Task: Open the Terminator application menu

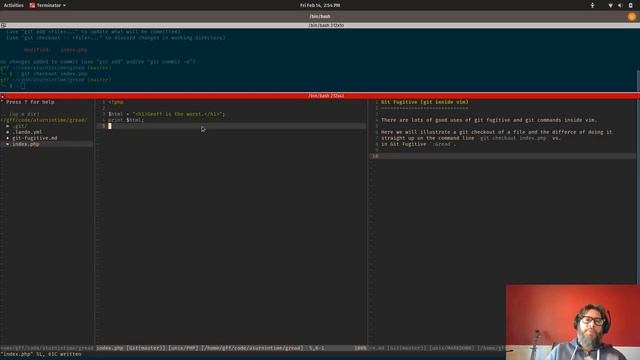Action: pyautogui.click(x=48, y=5)
